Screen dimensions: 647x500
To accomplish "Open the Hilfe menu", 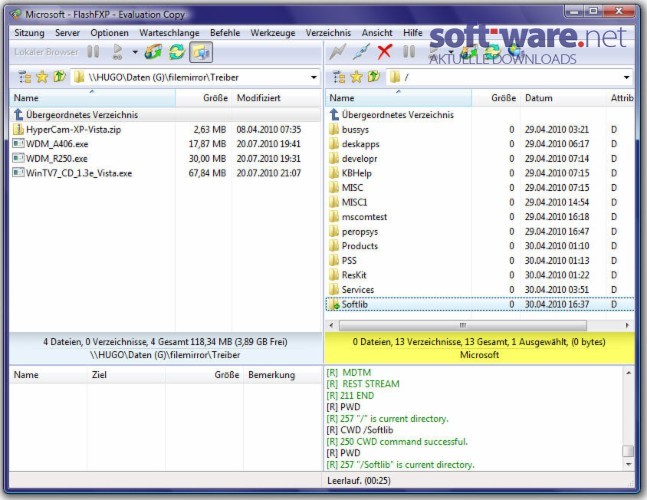I will [413, 33].
